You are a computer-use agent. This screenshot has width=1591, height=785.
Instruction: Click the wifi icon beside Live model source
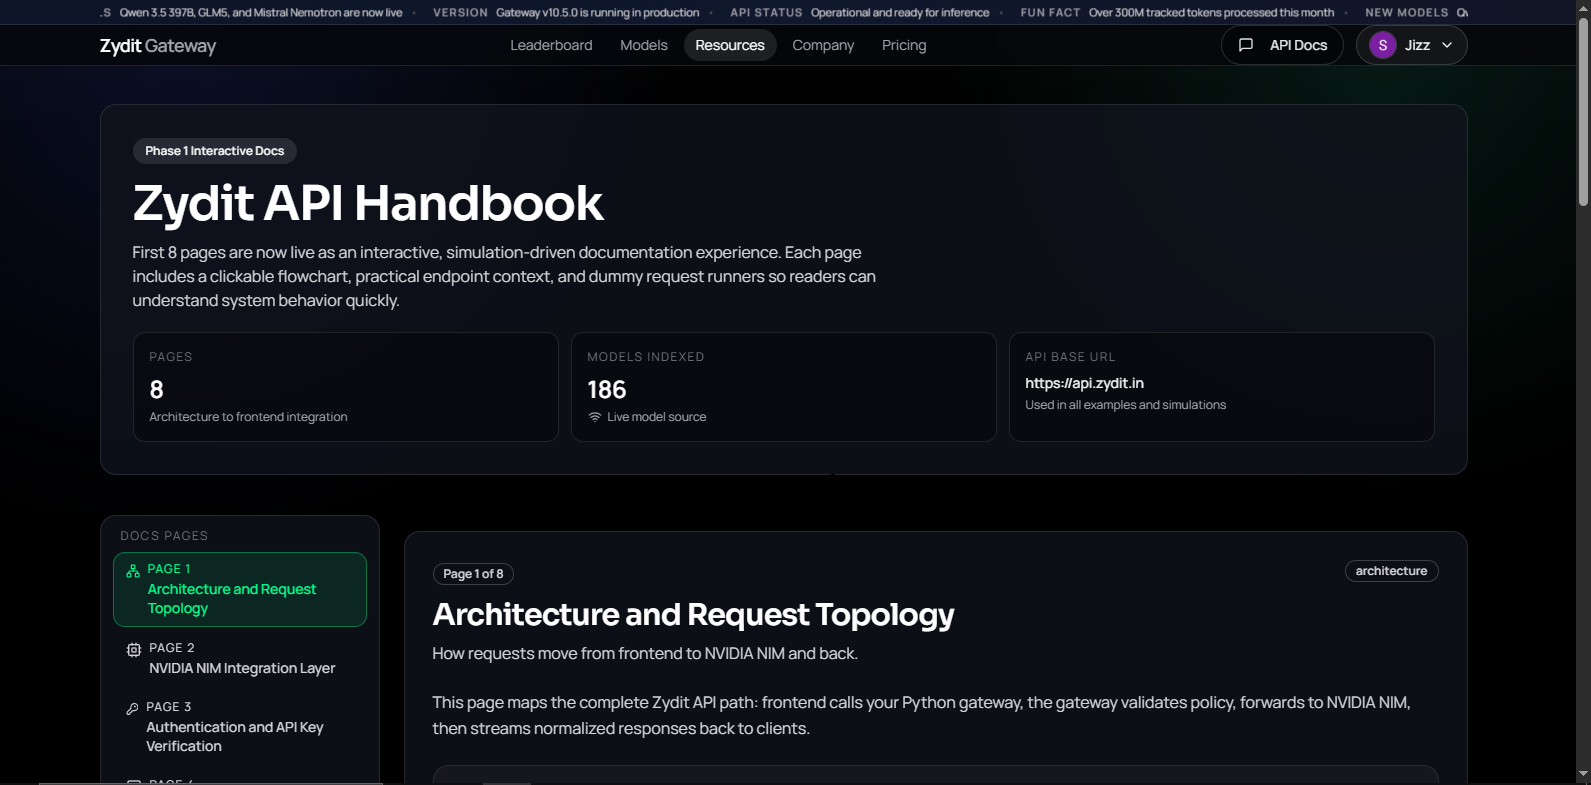[x=595, y=417]
